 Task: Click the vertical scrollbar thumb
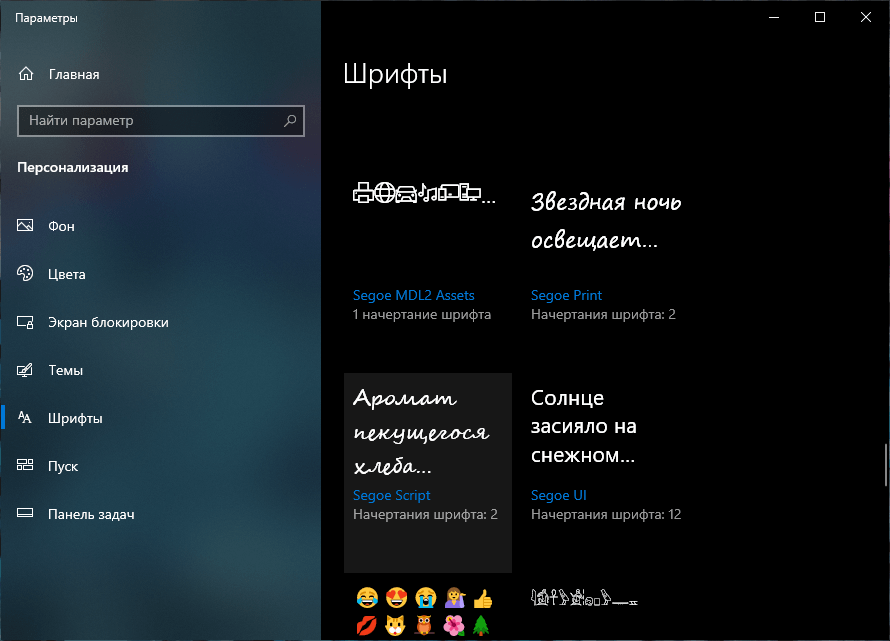point(884,463)
